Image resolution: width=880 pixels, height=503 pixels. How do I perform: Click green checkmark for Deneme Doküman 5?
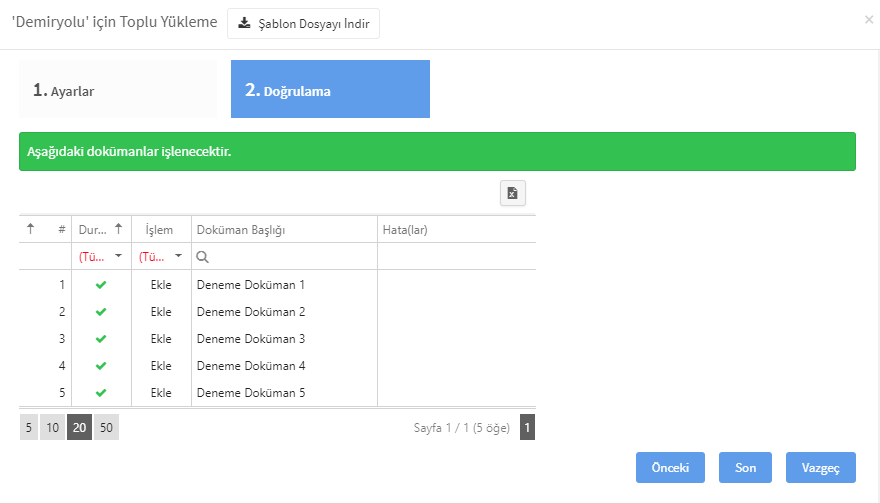pyautogui.click(x=101, y=392)
